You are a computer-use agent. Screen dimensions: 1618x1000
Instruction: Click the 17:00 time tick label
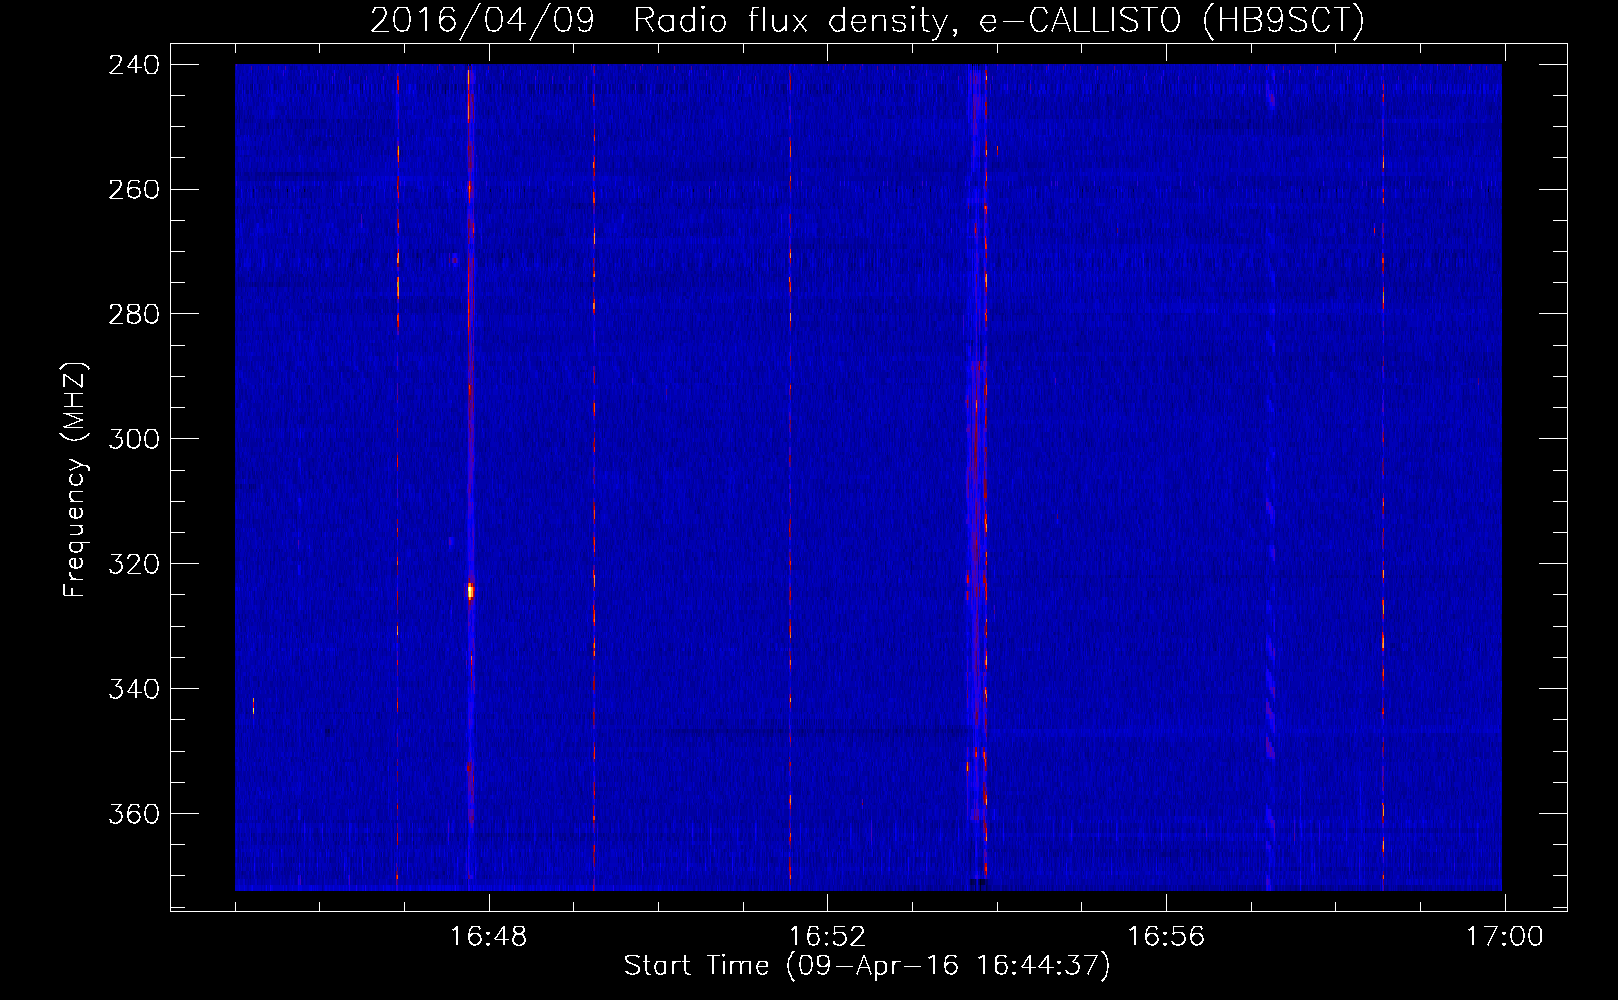coord(1505,937)
